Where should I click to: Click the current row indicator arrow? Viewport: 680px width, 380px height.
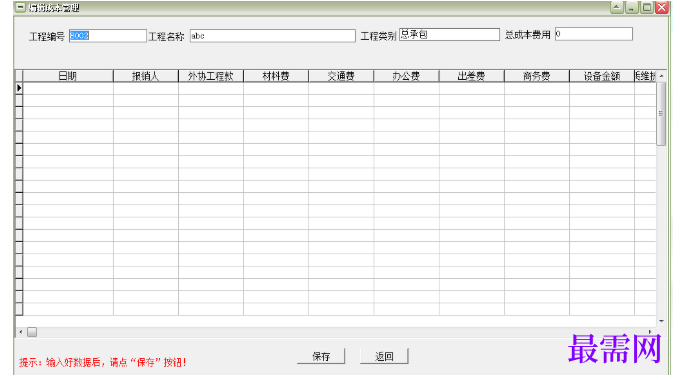[19, 88]
